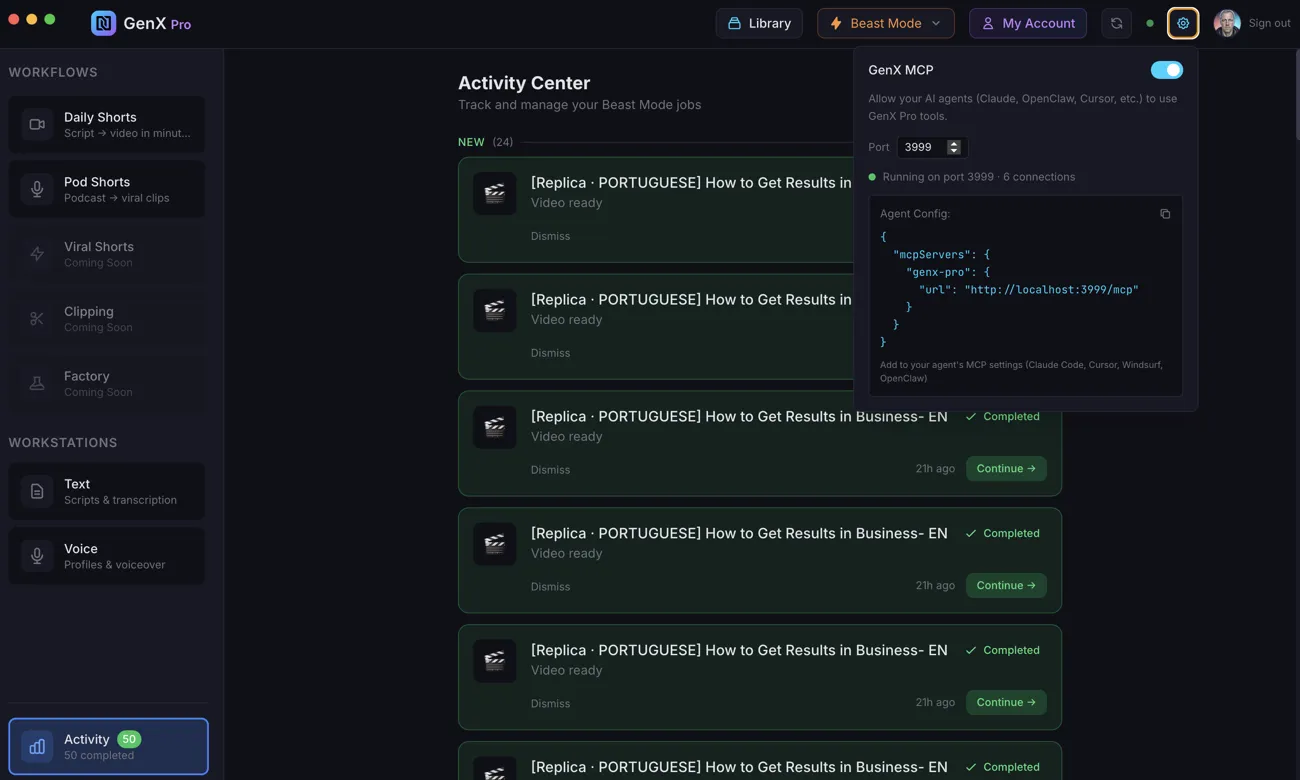Open the Beast Mode dropdown
This screenshot has width=1300, height=780.
(x=885, y=23)
